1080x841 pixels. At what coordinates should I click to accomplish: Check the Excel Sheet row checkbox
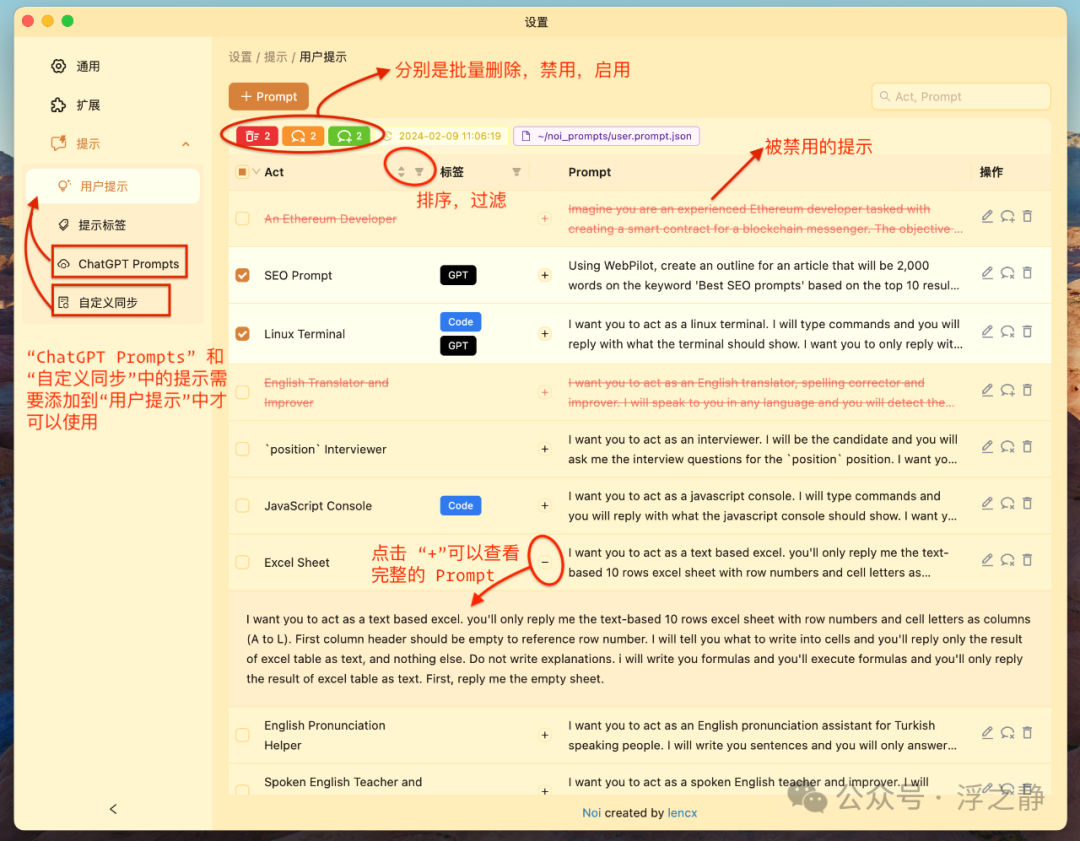click(242, 562)
